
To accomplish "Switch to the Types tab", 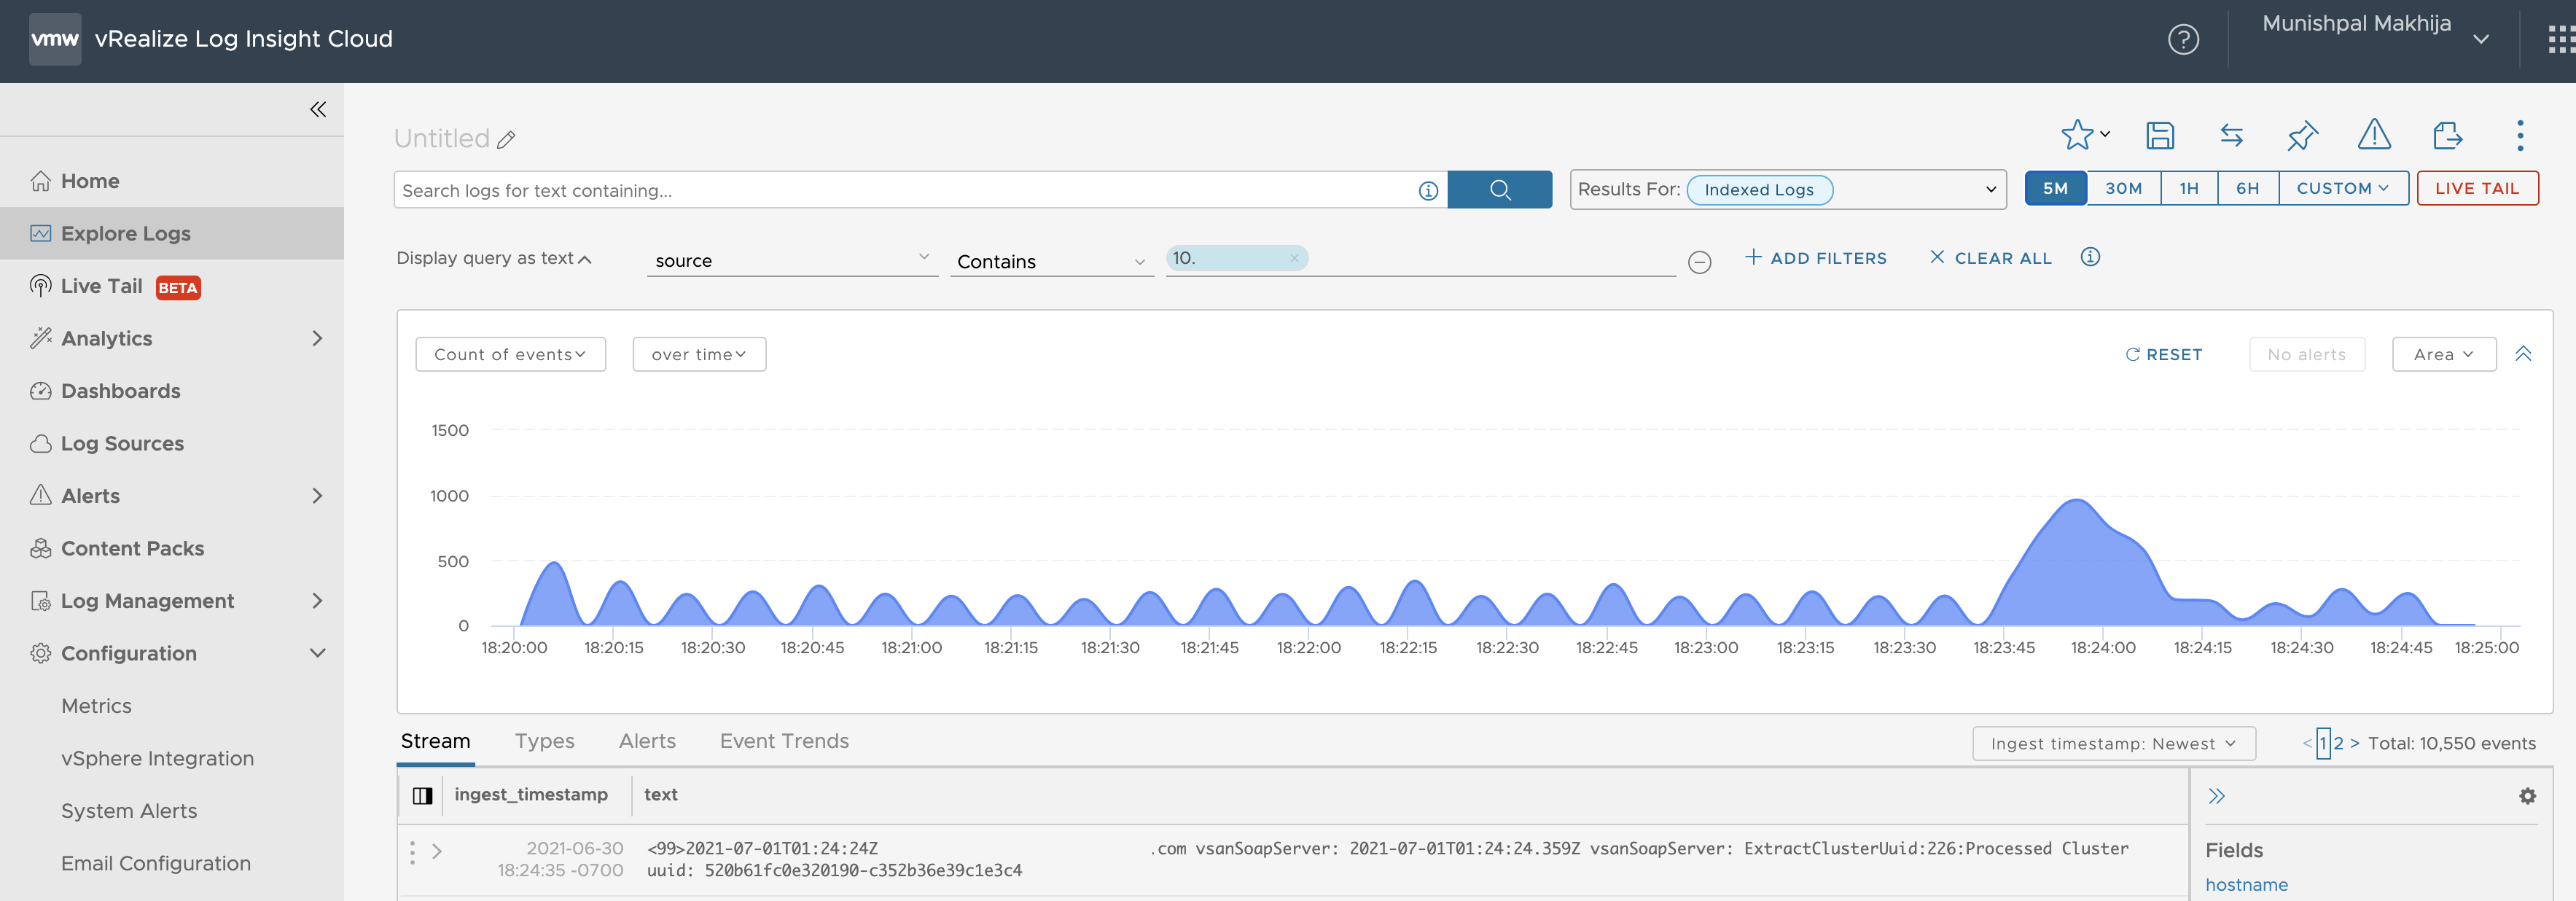I will click(x=544, y=741).
